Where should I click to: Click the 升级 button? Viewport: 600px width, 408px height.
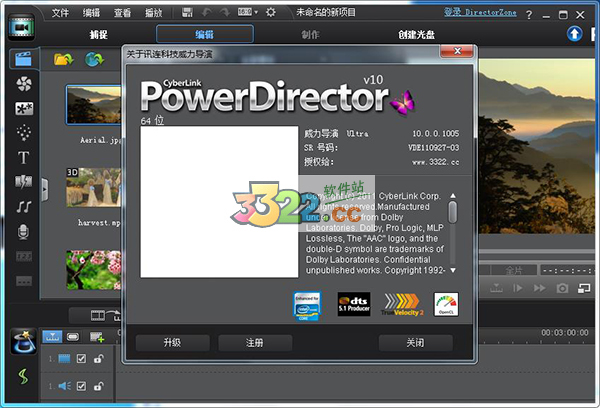pos(173,343)
